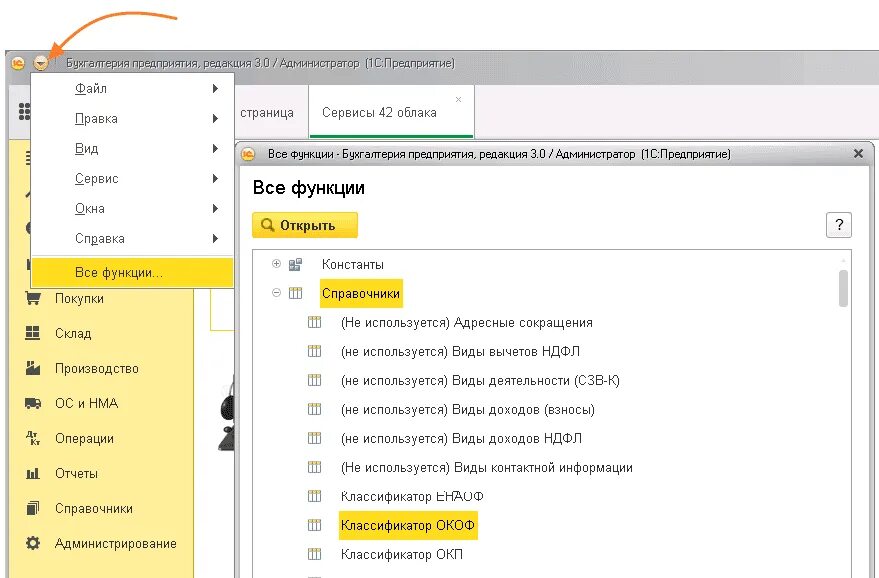Click the Покупки shopping cart icon

tap(33, 298)
